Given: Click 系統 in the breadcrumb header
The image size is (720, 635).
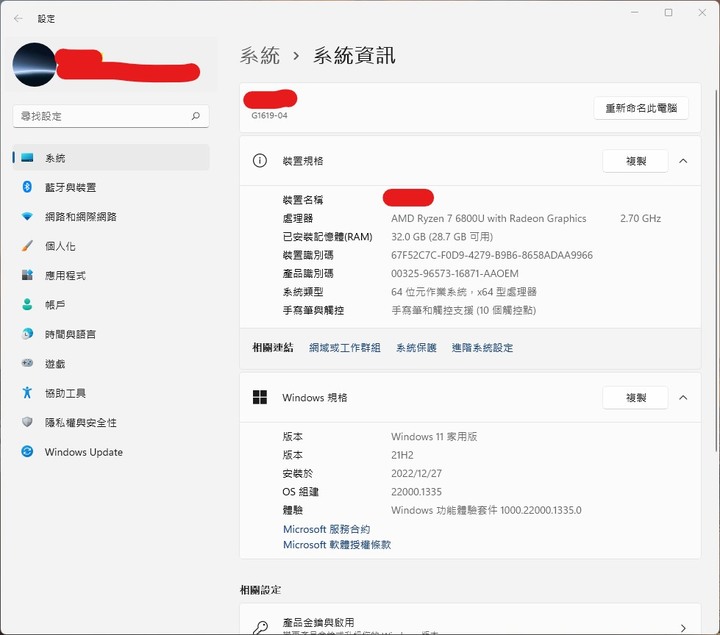Looking at the screenshot, I should 260,56.
